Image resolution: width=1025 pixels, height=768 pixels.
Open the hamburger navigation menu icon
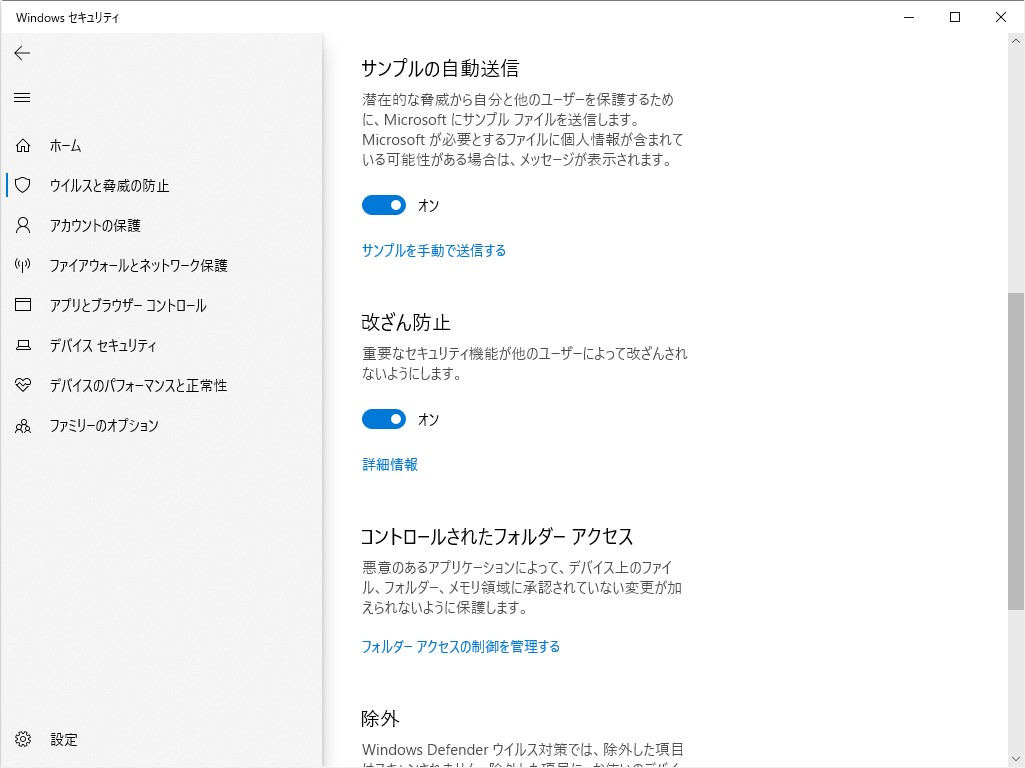click(x=22, y=97)
